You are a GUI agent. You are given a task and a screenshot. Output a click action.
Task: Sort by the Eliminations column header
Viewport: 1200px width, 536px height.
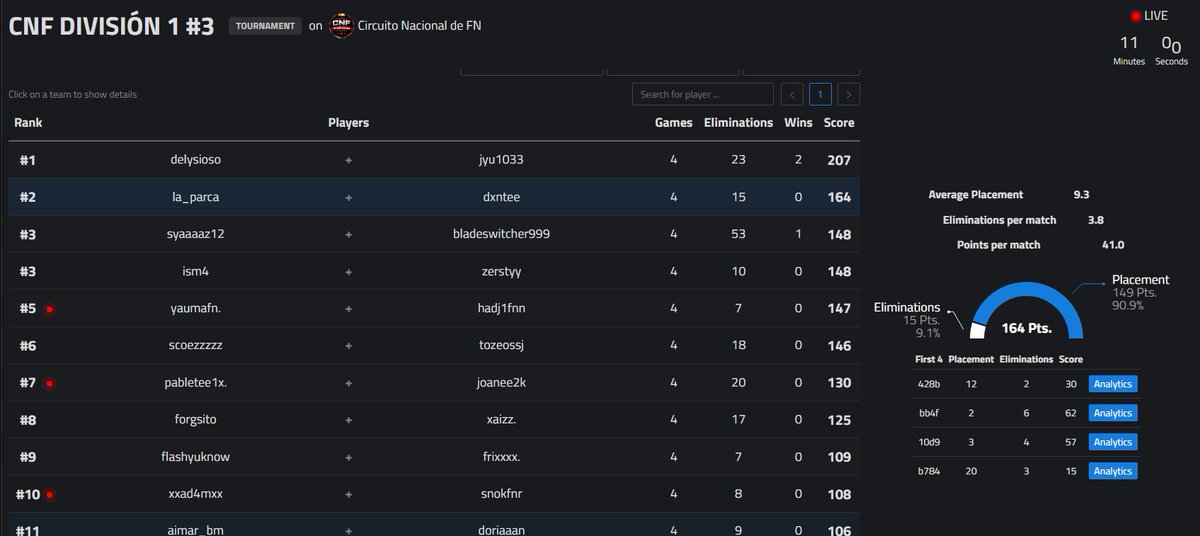[x=738, y=123]
